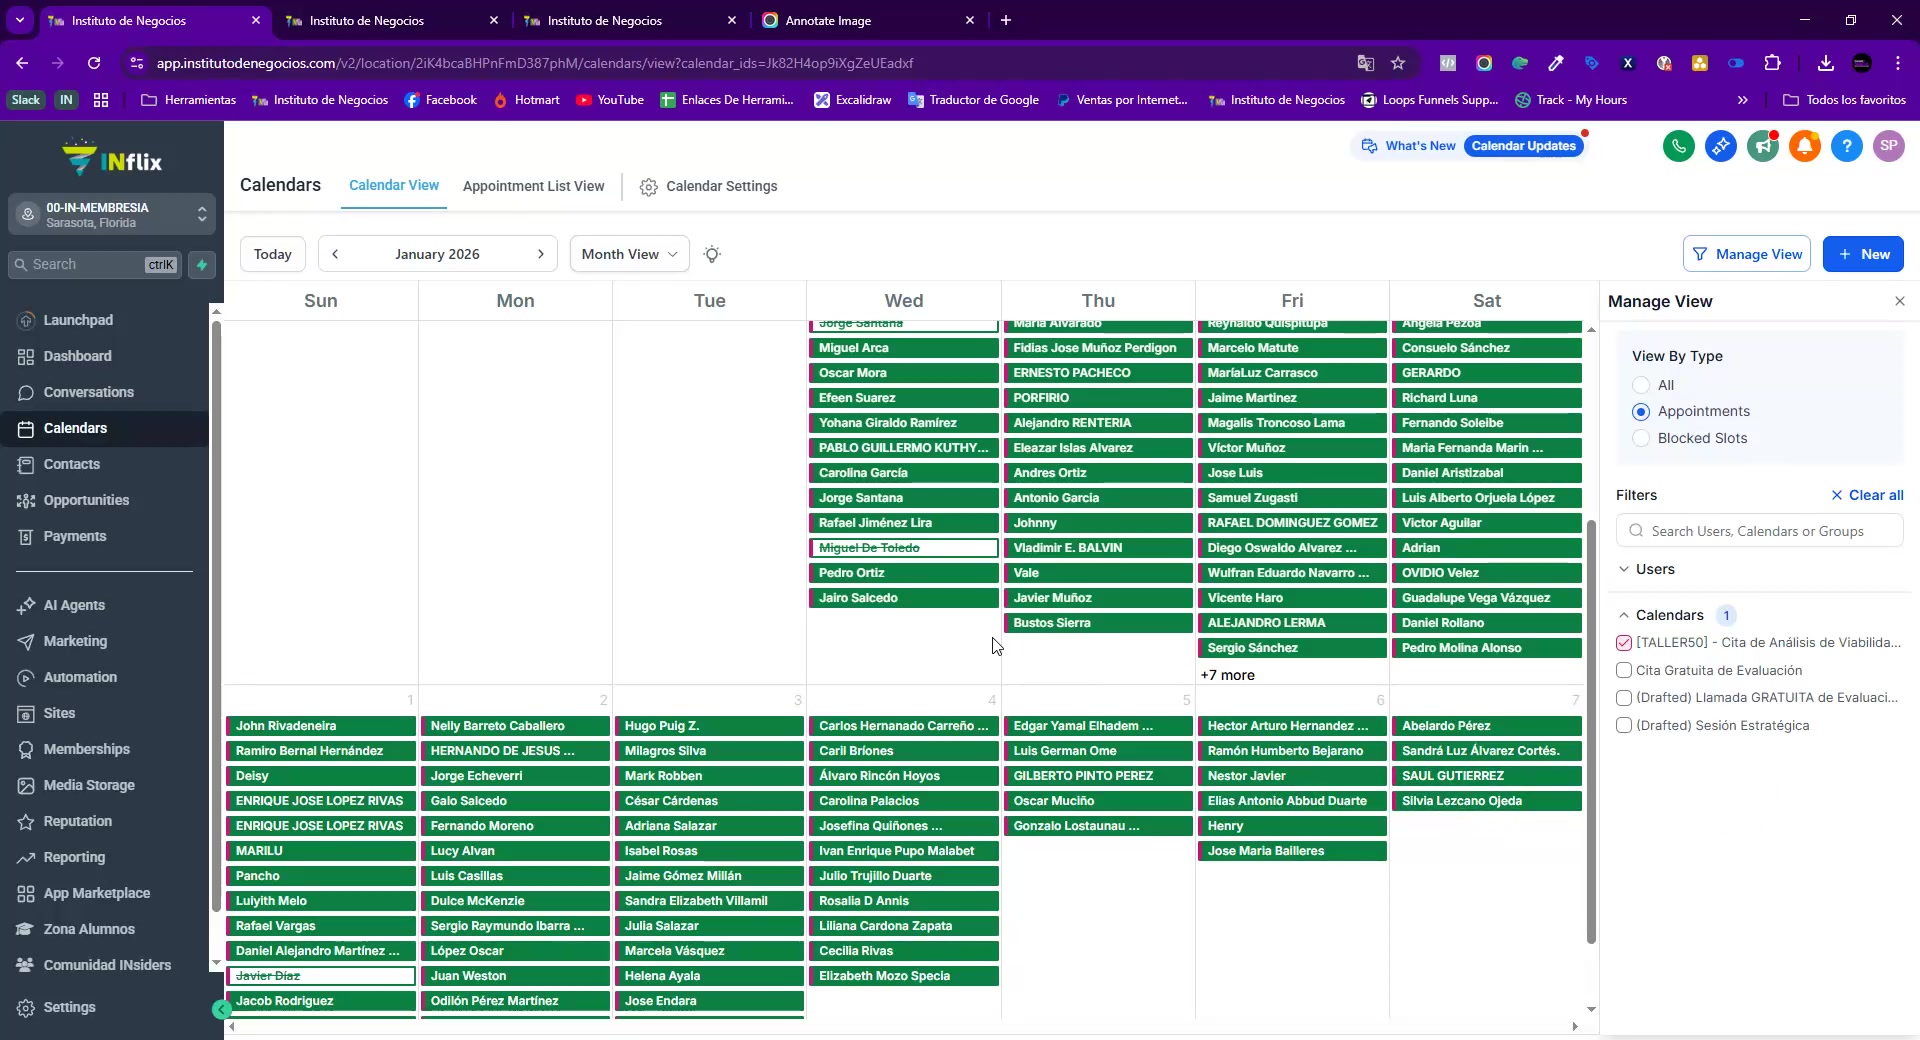The width and height of the screenshot is (1920, 1040).
Task: Expand the Users filter section
Action: click(1645, 569)
